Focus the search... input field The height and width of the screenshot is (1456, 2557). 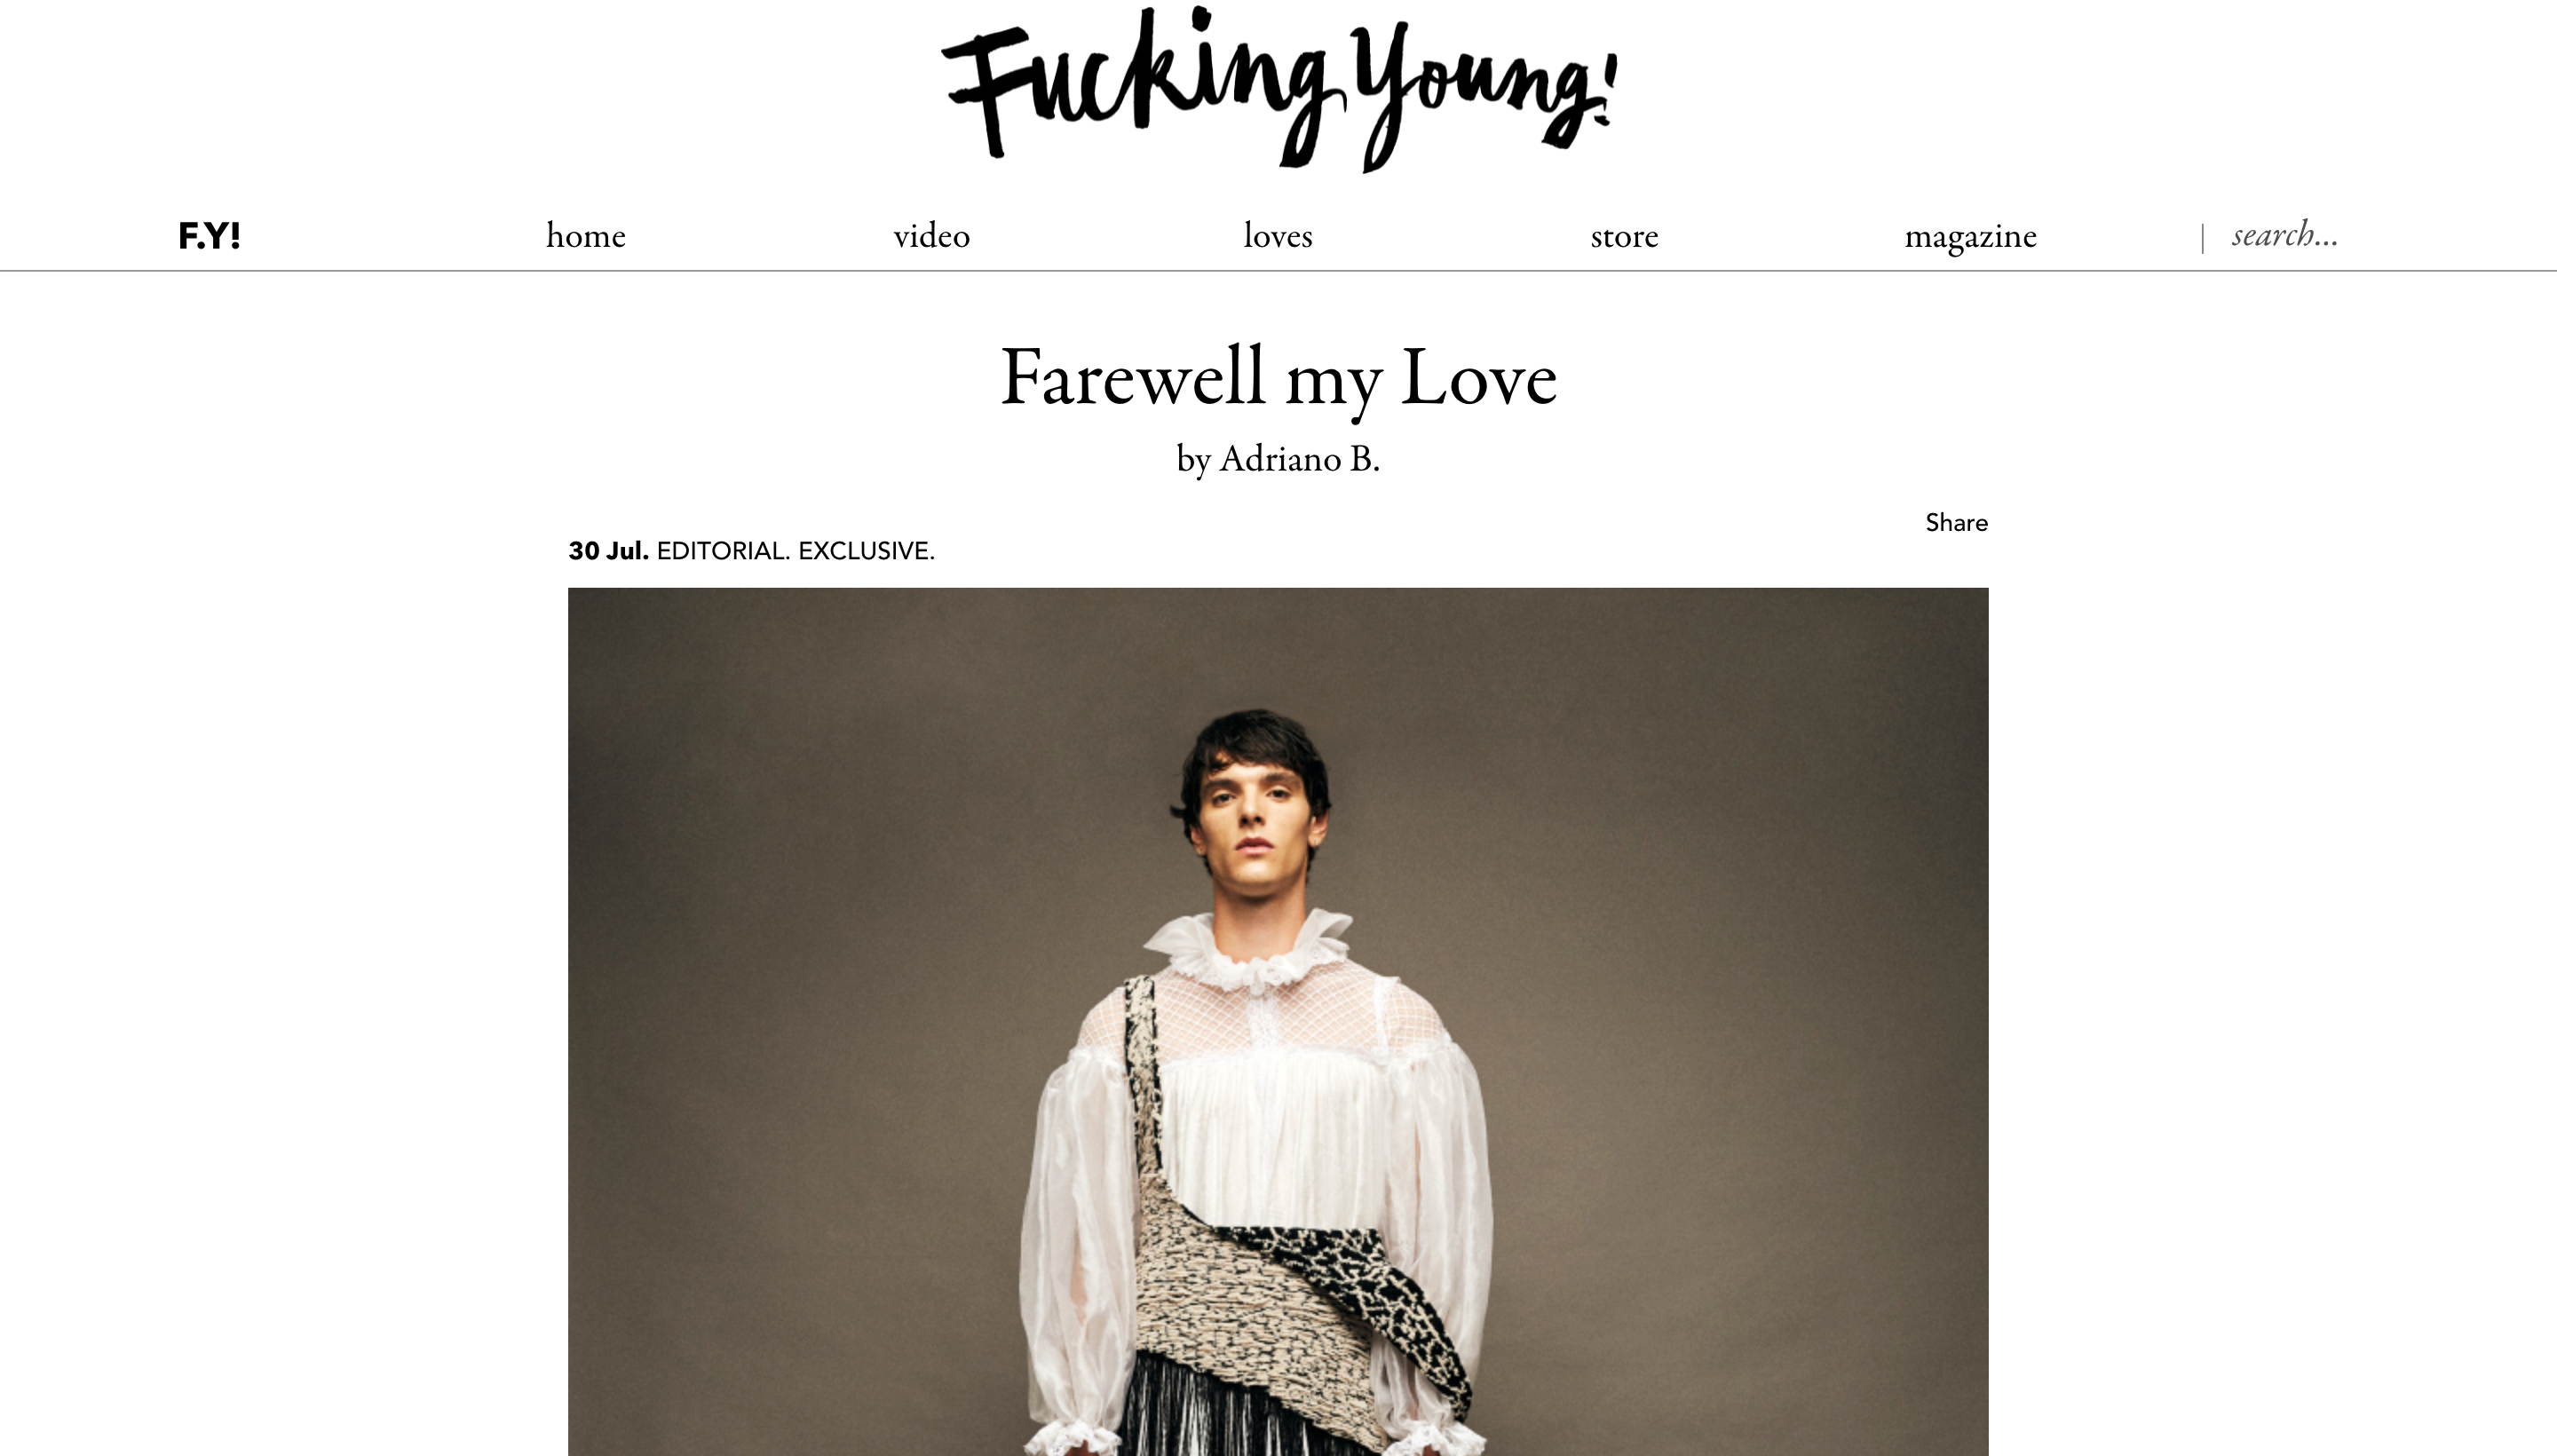point(2285,236)
